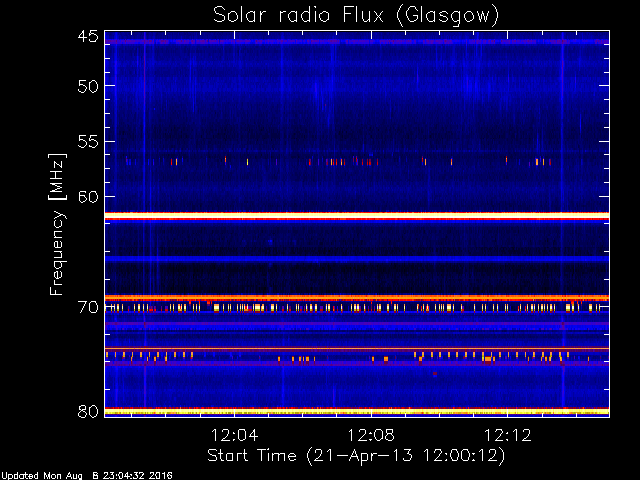This screenshot has width=640, height=480.
Task: Click the 12:04 time label
Action: (x=234, y=435)
